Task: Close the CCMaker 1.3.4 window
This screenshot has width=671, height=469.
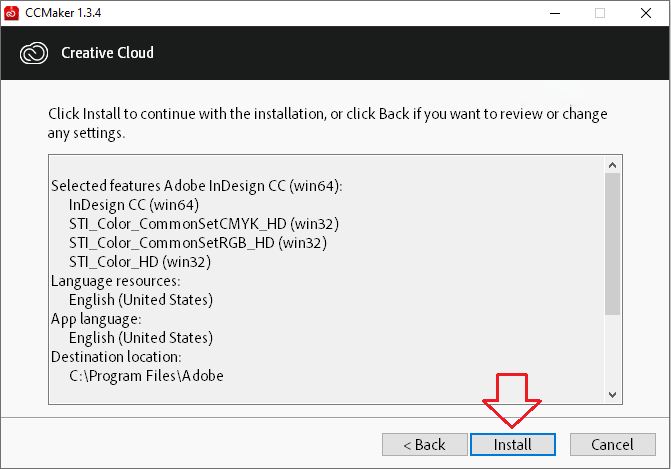Action: coord(645,13)
